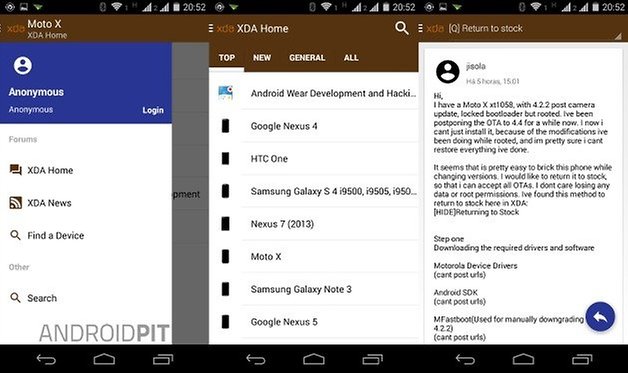Tap phone icon beside Samsung Galaxy Note 3
The image size is (628, 373).
pyautogui.click(x=225, y=289)
